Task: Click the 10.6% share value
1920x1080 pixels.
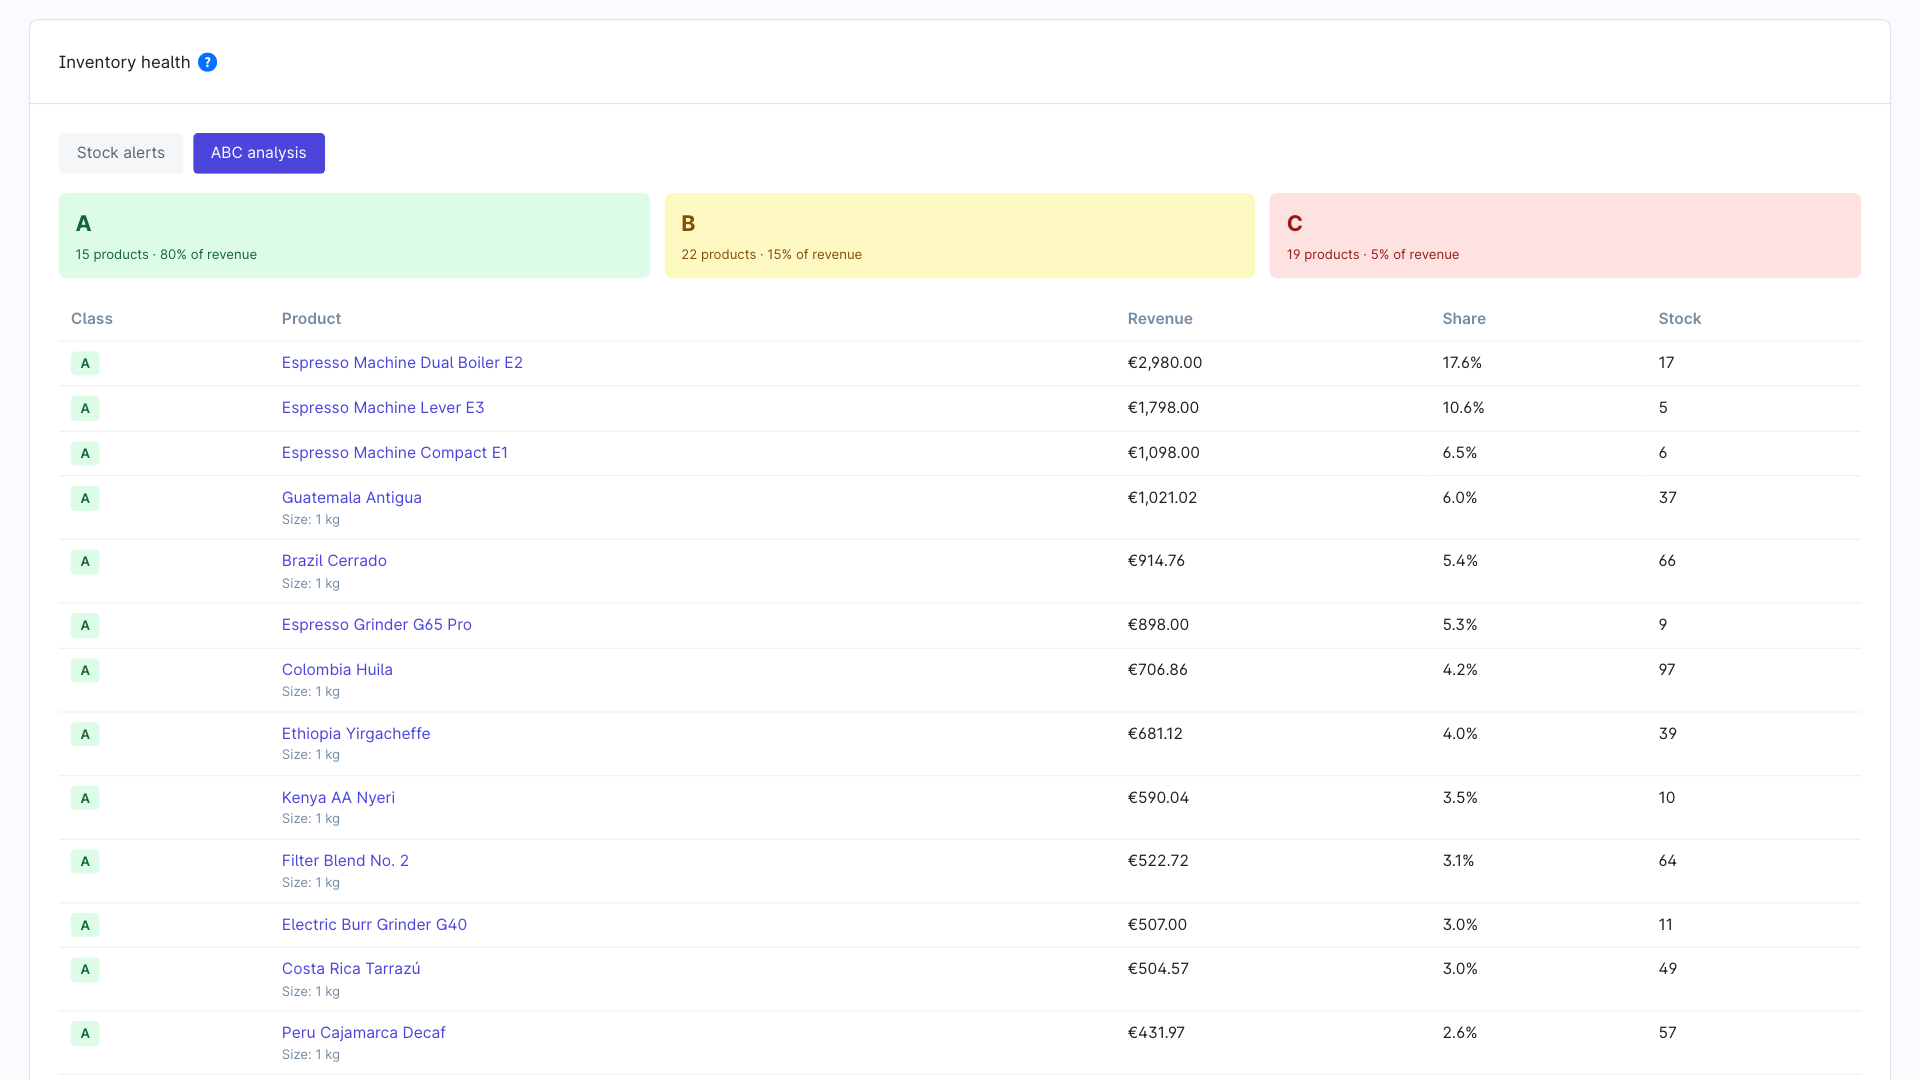Action: (1463, 408)
